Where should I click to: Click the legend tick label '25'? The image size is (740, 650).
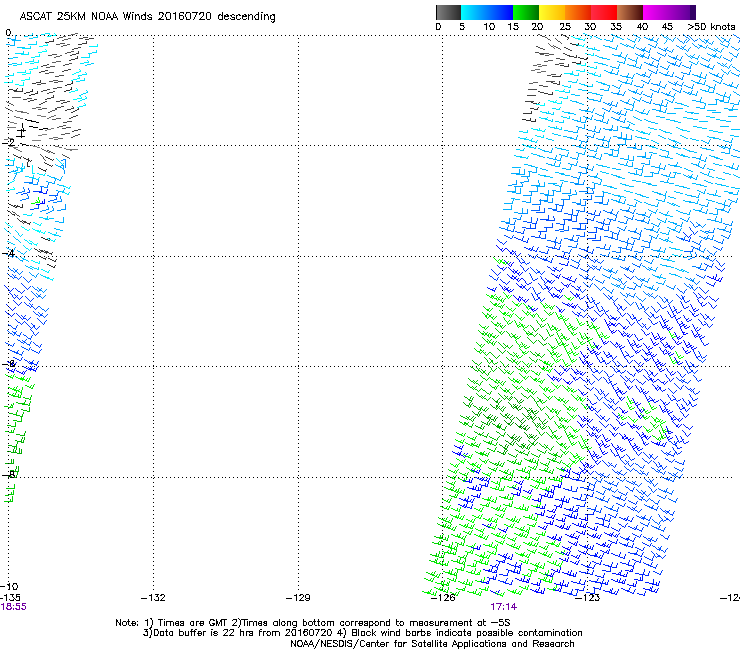pos(565,26)
